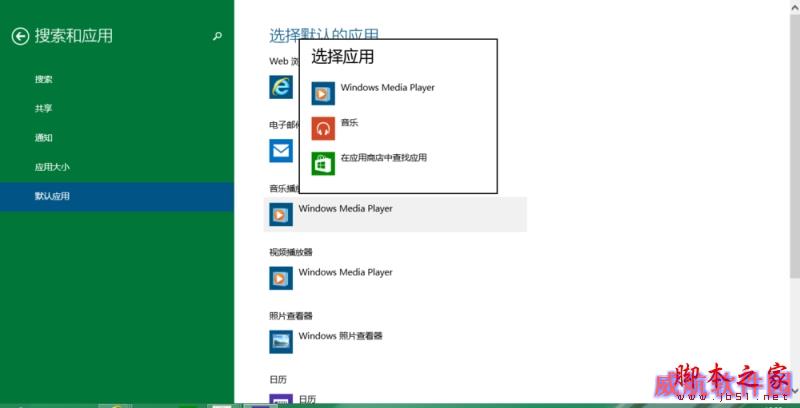Click the video player's Windows Media Player icon
The image size is (800, 408).
click(281, 278)
